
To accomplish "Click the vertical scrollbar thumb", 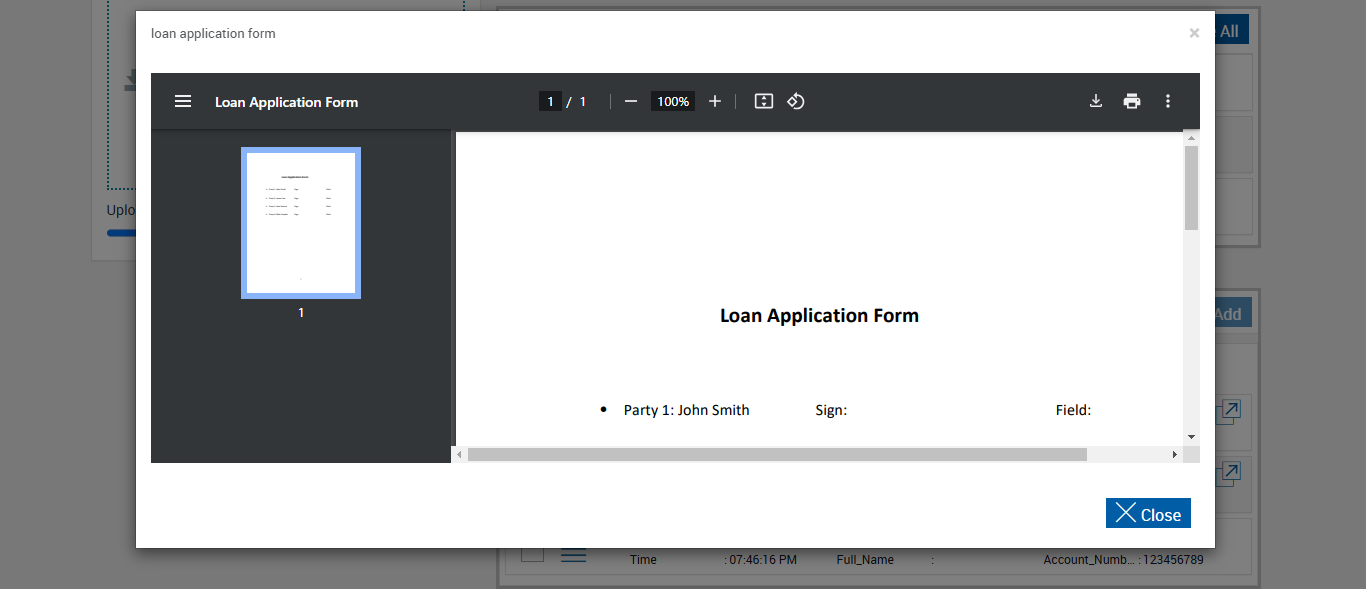I will pos(1191,188).
